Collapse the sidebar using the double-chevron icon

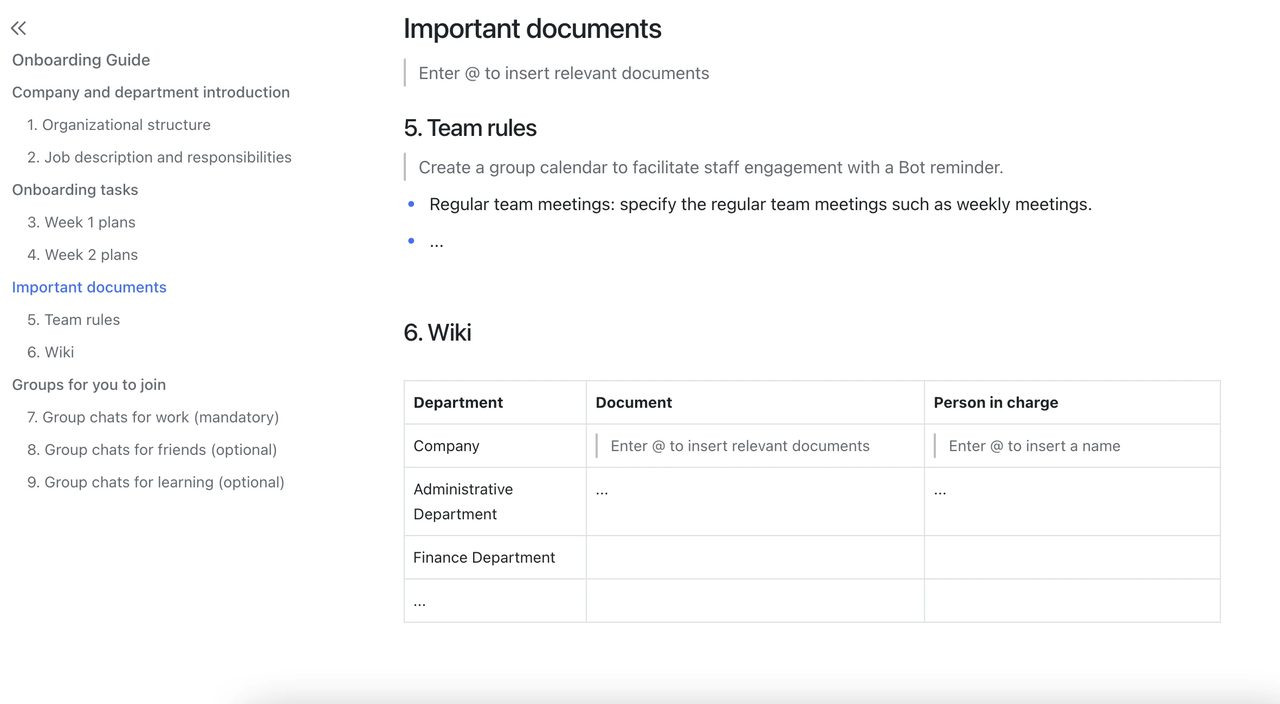(18, 28)
